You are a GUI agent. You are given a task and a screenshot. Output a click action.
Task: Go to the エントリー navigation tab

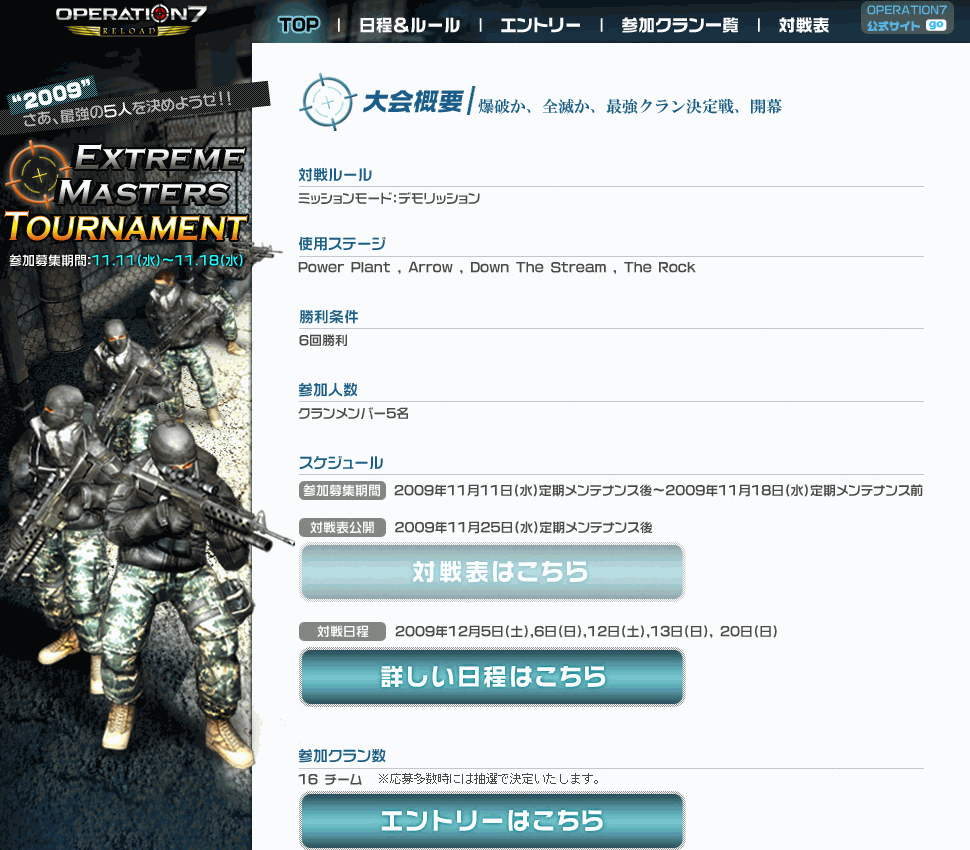pos(540,25)
